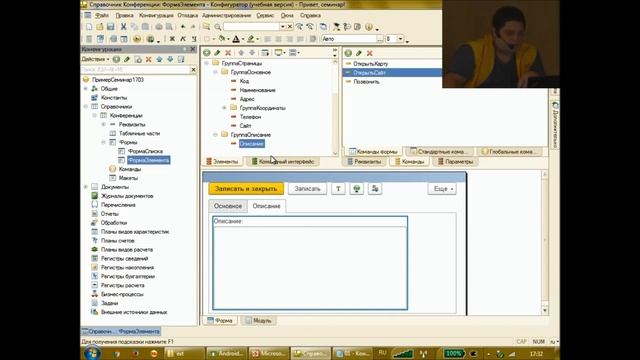Click inside the Описание text field
640x360 pixels.
[310, 267]
